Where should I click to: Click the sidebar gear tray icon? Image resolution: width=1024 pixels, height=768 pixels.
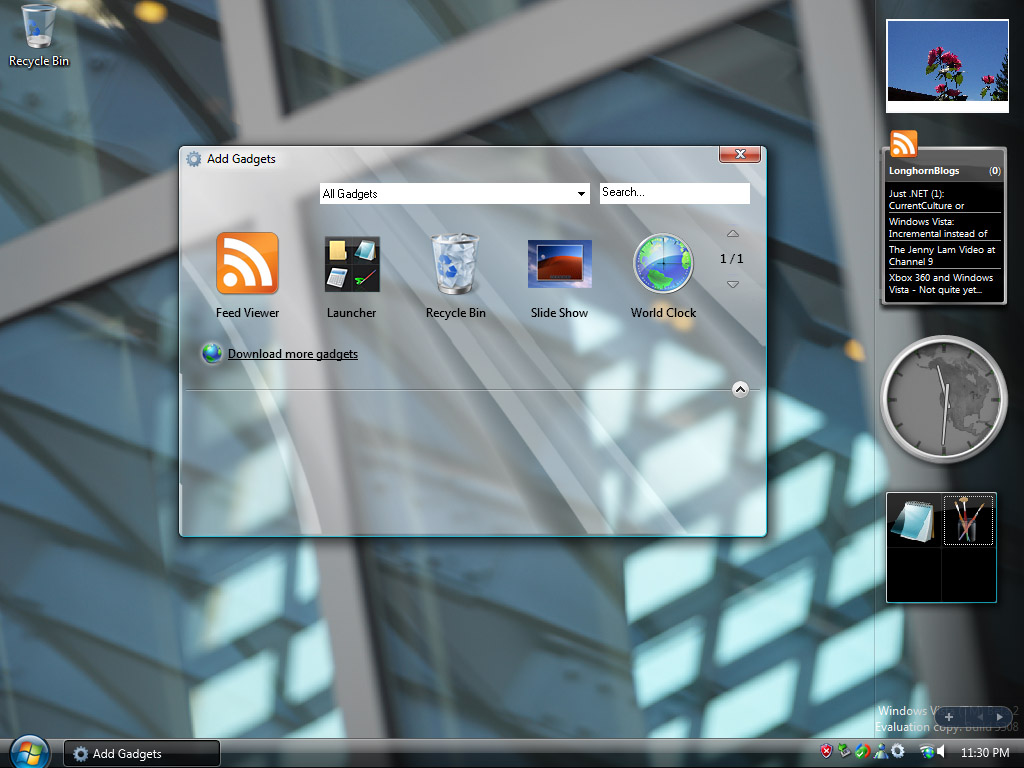(x=898, y=752)
